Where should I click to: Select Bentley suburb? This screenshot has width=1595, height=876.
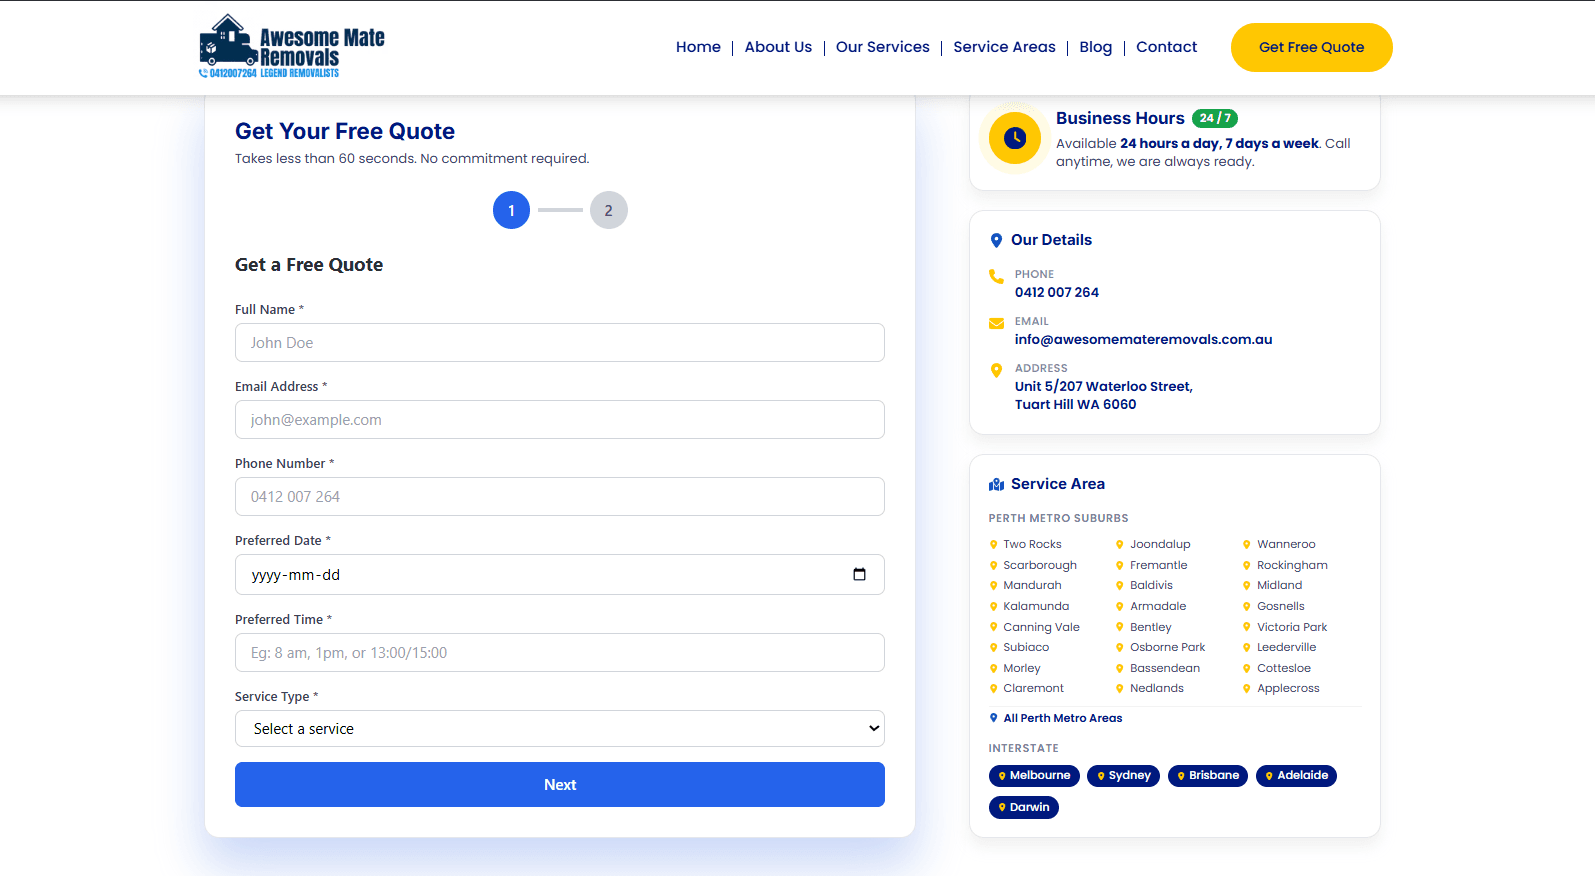1150,627
